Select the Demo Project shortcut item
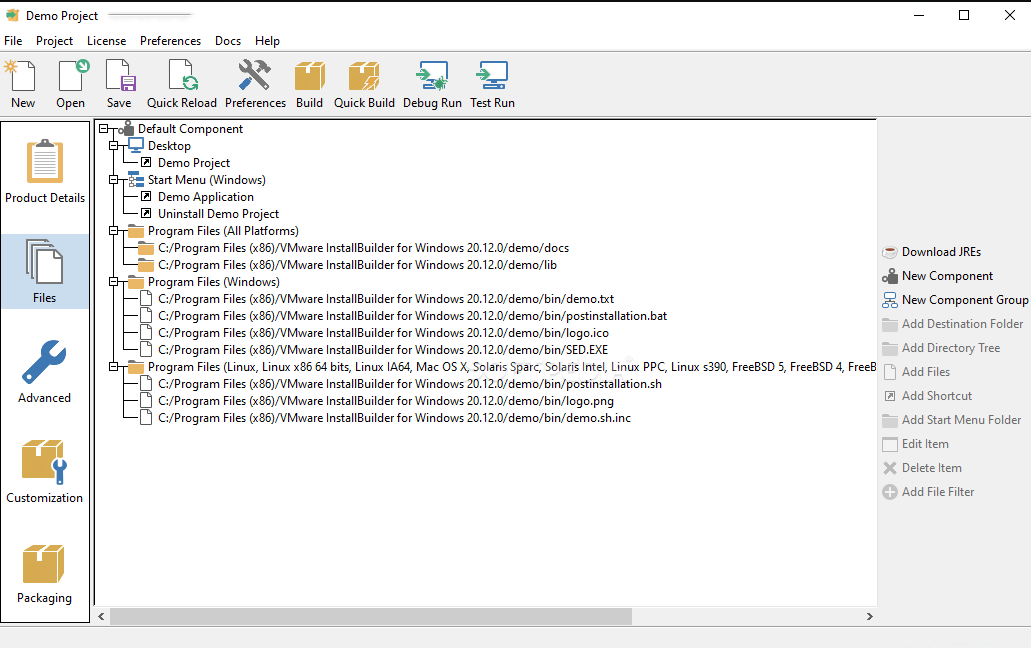This screenshot has width=1031, height=648. click(194, 163)
